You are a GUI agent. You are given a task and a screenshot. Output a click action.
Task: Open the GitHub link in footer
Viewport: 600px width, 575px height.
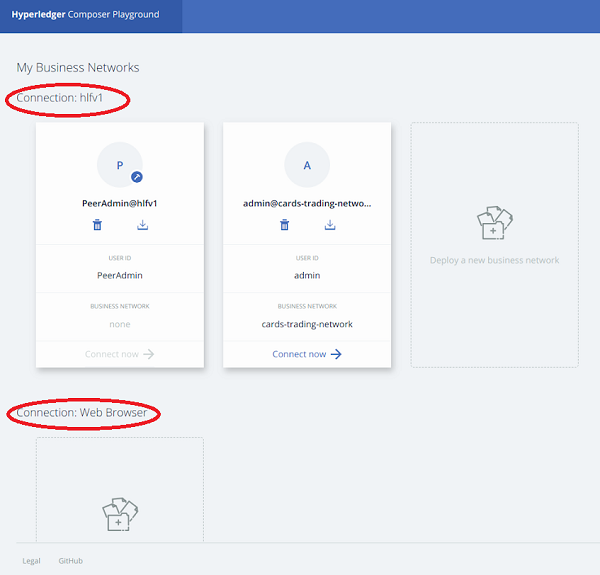[x=70, y=561]
